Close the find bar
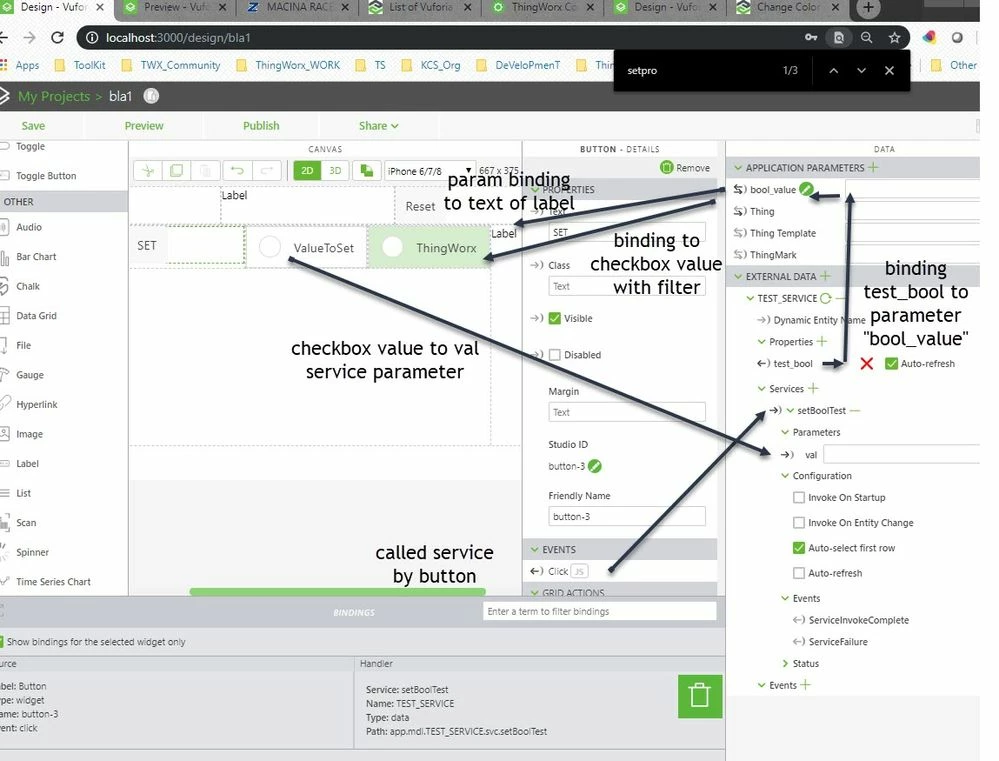 (x=889, y=70)
